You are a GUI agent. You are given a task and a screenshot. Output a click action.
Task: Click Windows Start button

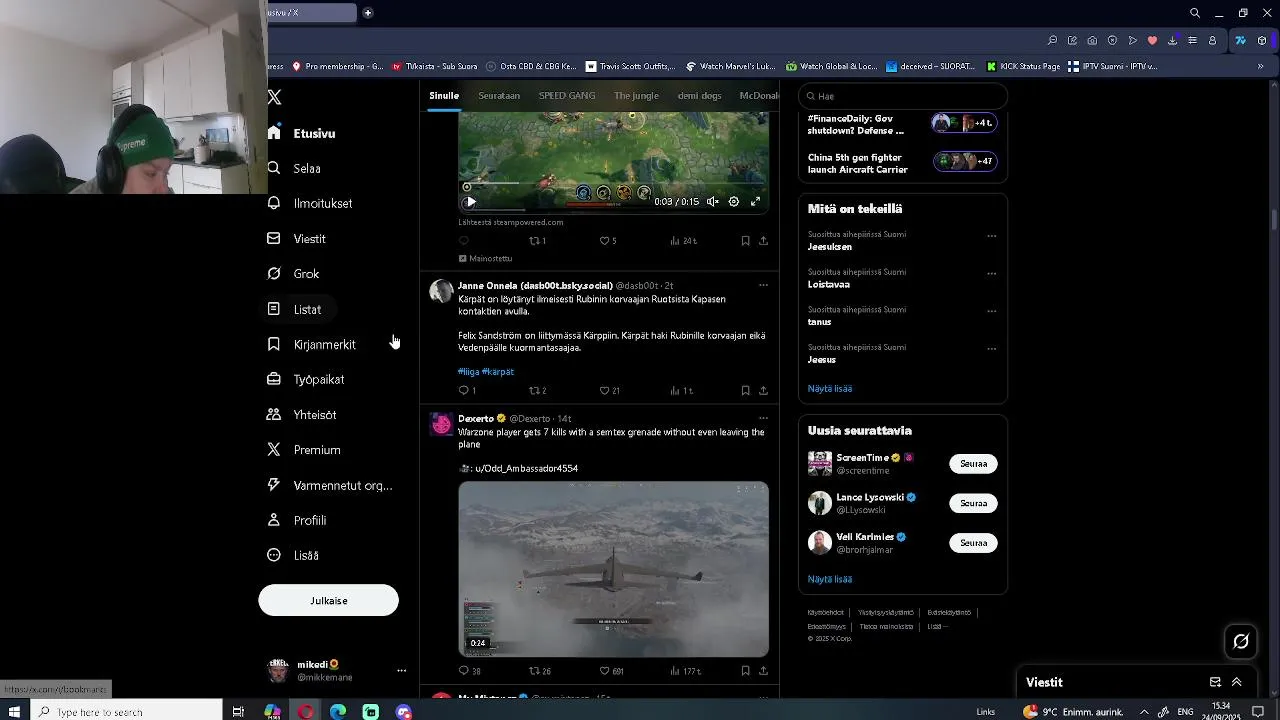coord(15,712)
